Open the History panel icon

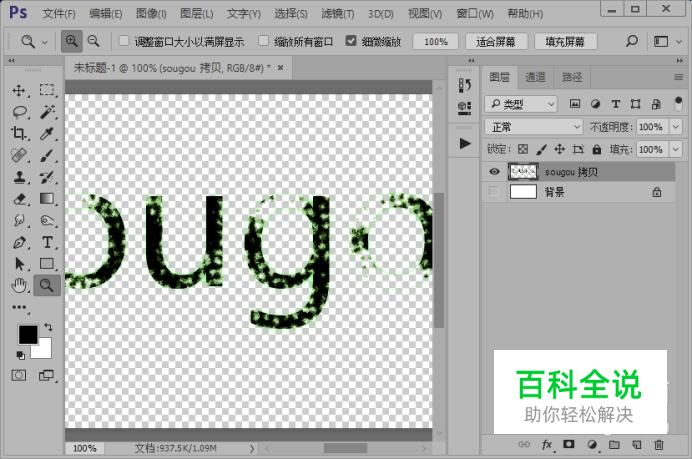[x=464, y=85]
